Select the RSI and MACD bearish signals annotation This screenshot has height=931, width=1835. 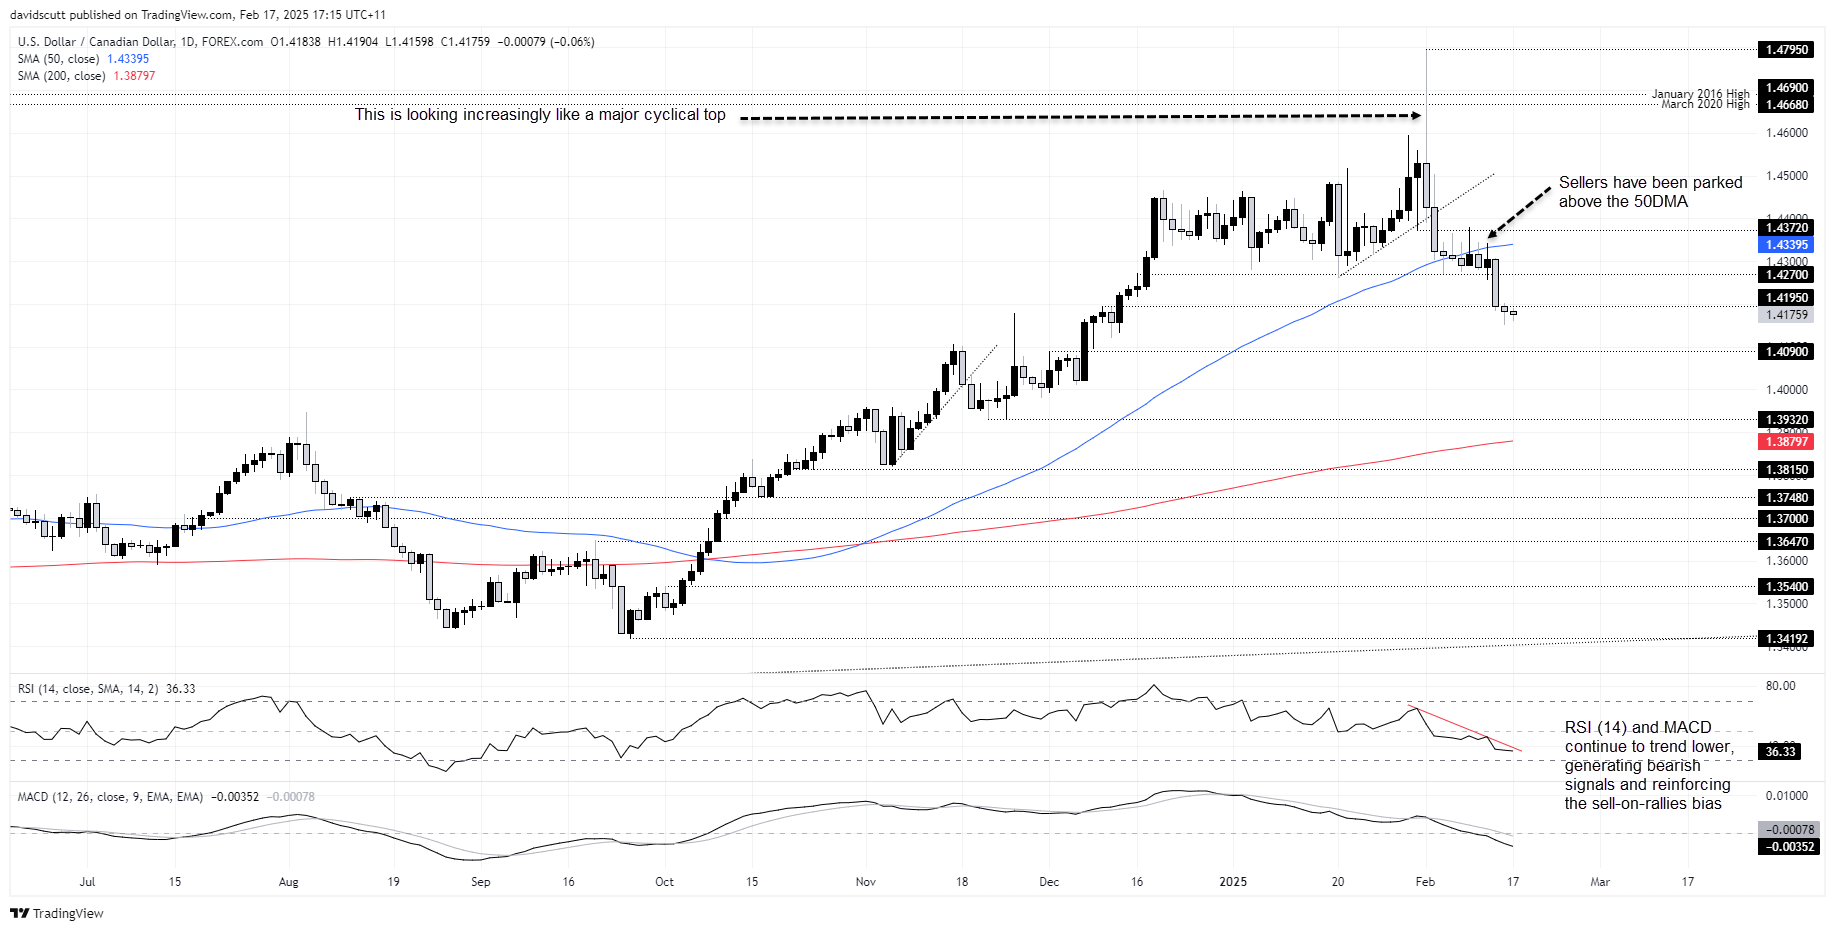point(1648,766)
